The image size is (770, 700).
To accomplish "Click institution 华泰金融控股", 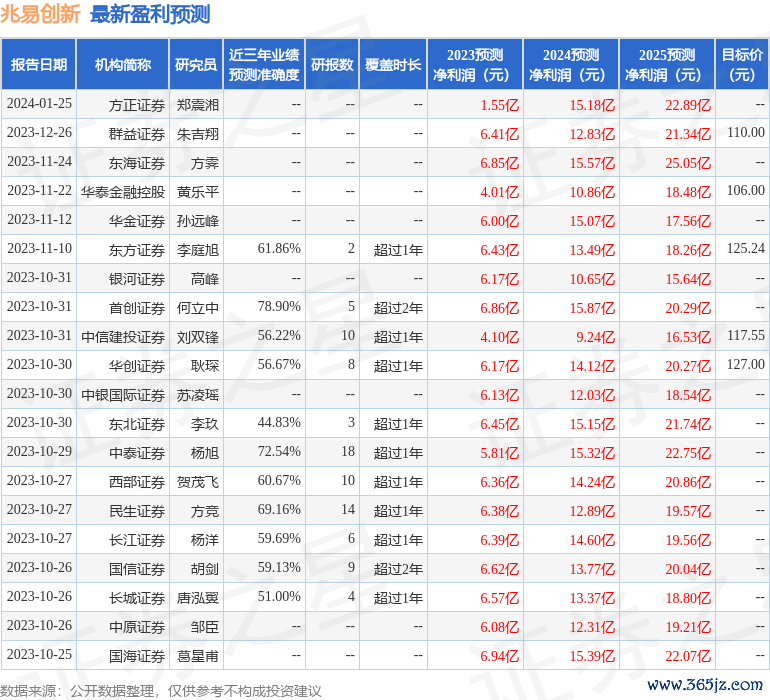I will tap(123, 192).
